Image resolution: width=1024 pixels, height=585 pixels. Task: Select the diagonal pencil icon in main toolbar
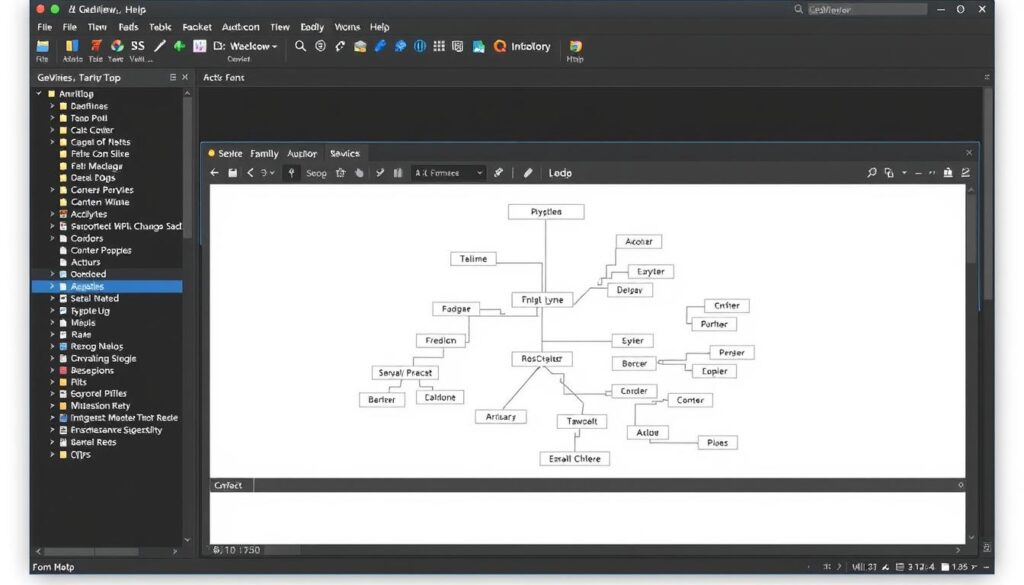[160, 46]
